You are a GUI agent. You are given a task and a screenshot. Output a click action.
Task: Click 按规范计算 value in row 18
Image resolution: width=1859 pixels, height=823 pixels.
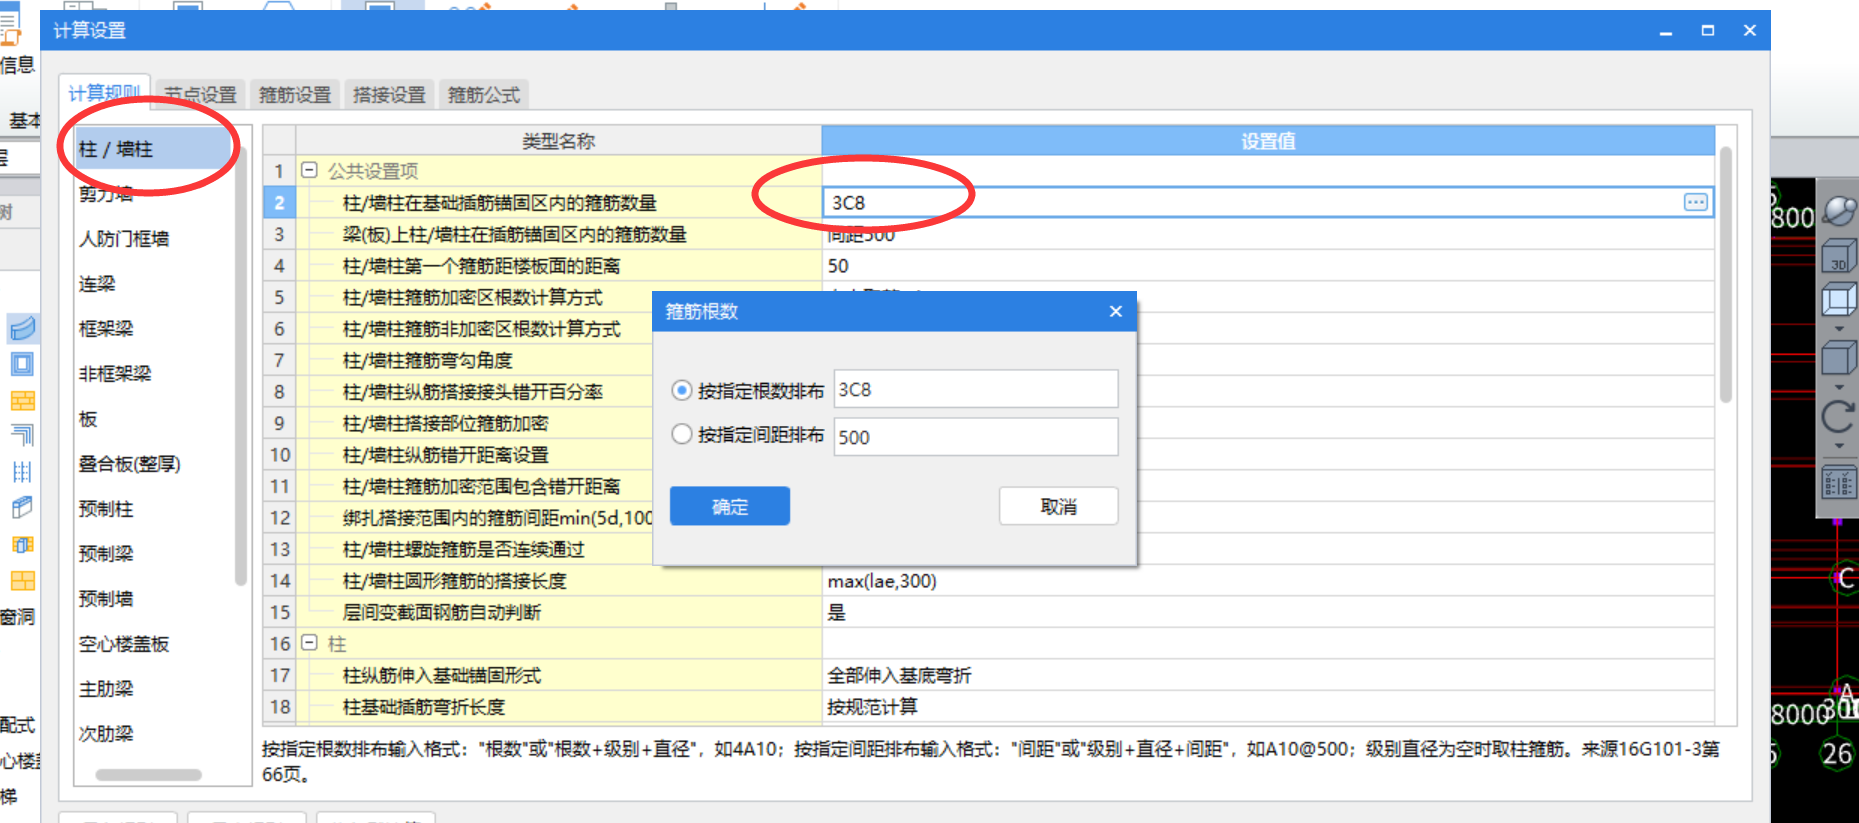(1268, 707)
